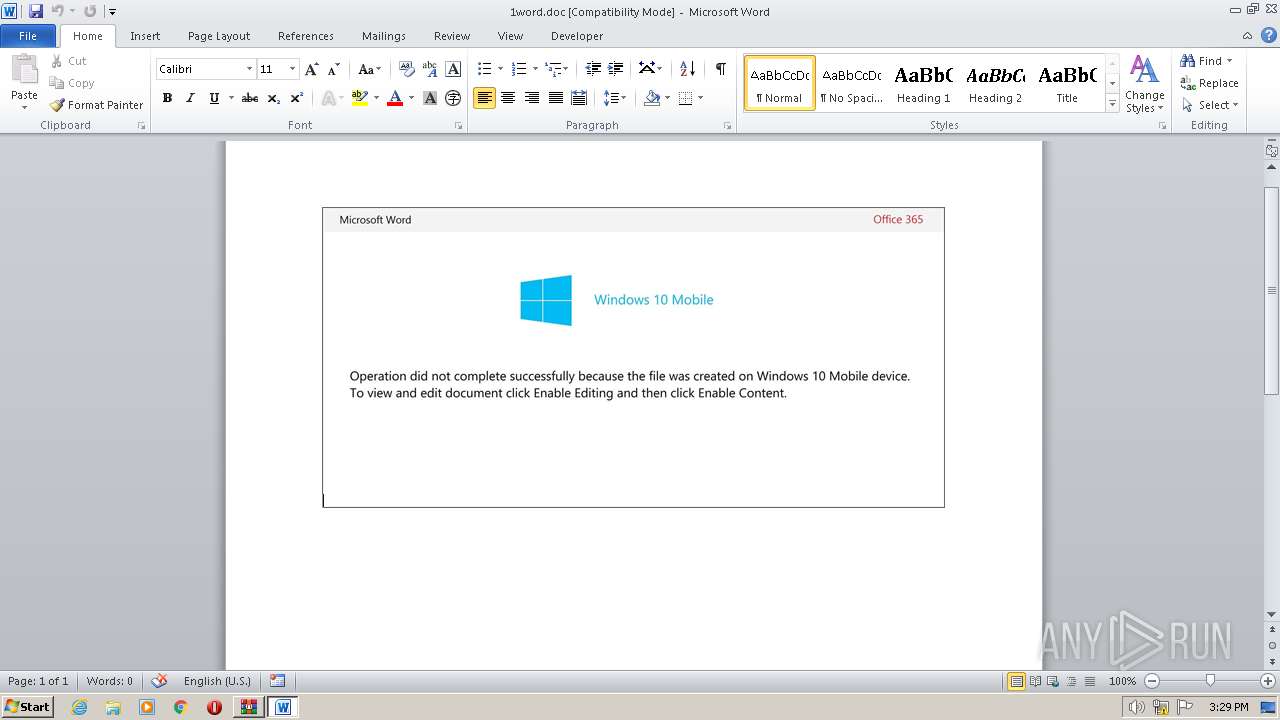Click the Windows Start button
1280x720 pixels.
coord(27,707)
